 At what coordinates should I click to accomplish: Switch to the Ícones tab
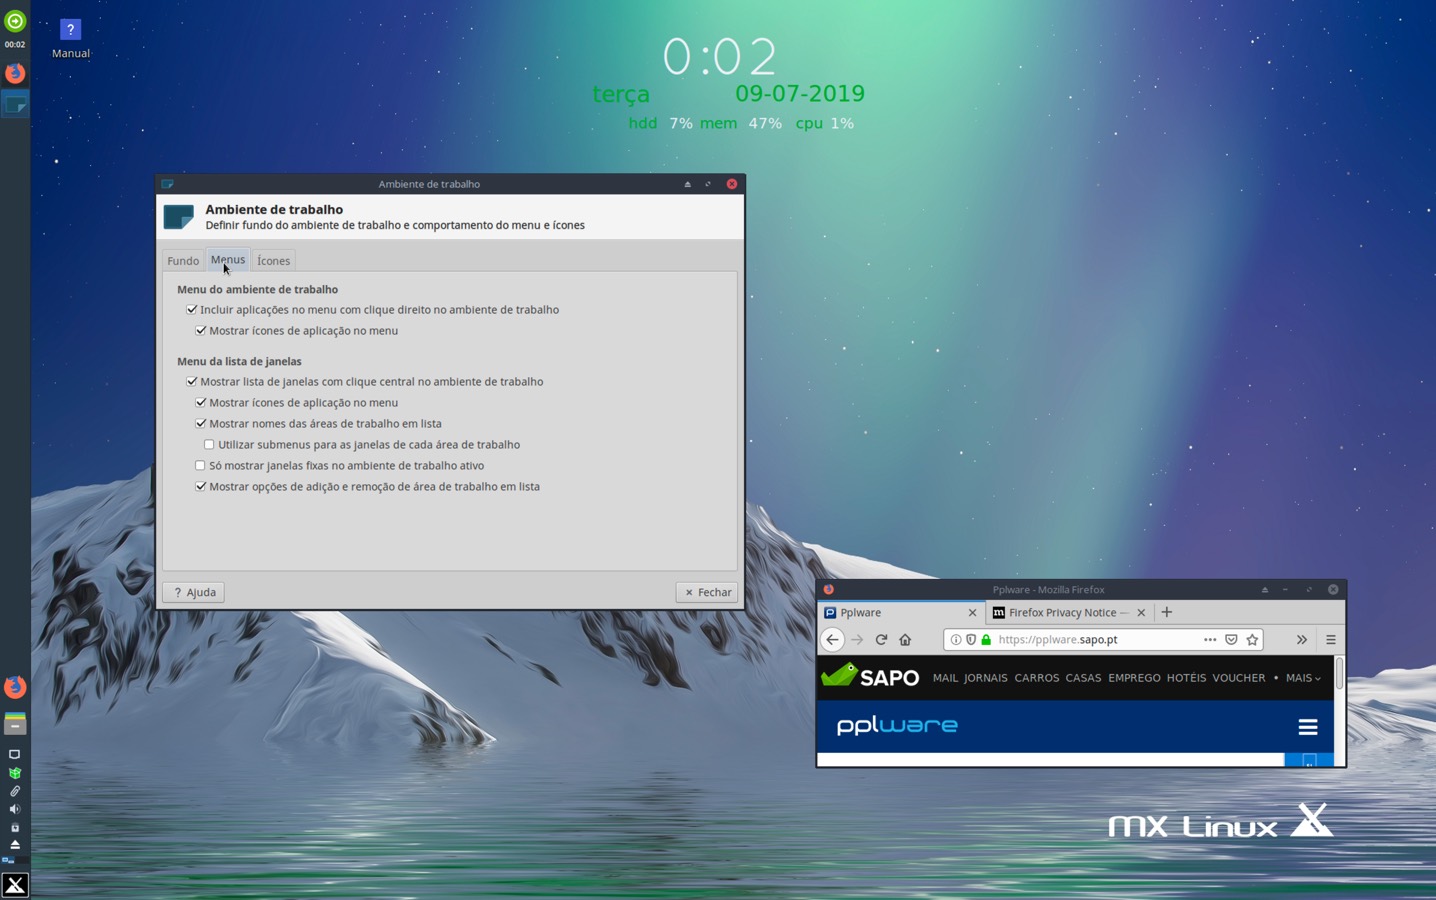273,260
